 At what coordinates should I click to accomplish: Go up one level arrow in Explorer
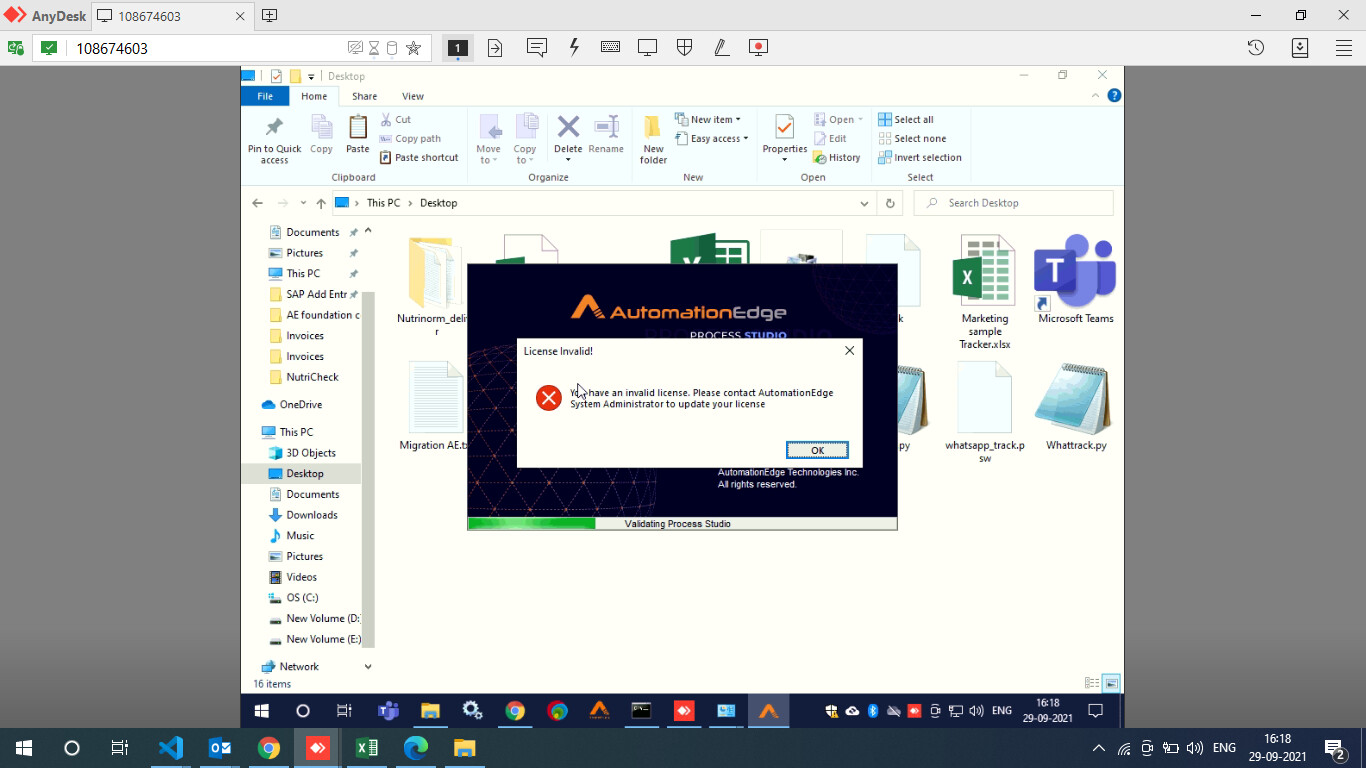[321, 203]
